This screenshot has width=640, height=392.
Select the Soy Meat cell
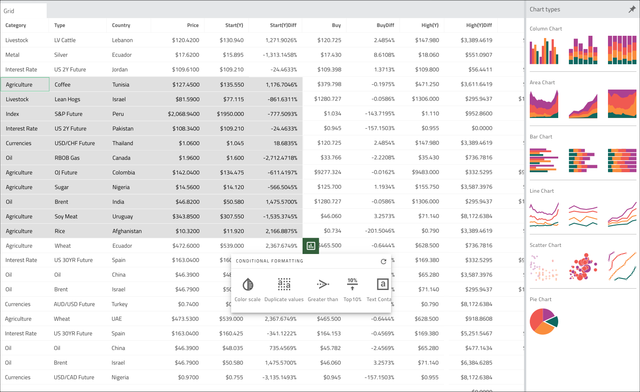click(x=66, y=216)
